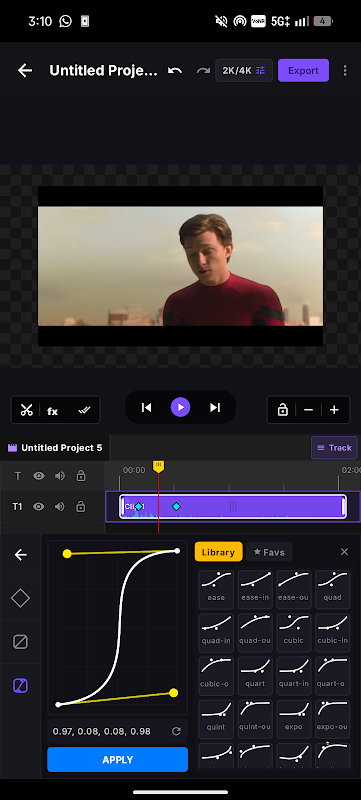361x800 pixels.
Task: Choose the expo-ou curve preset
Action: pyautogui.click(x=332, y=719)
